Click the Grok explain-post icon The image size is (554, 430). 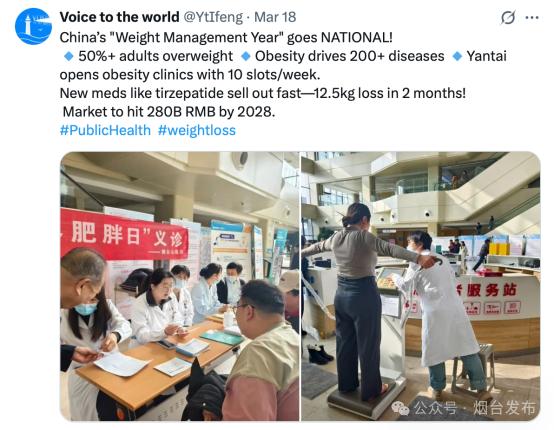508,17
